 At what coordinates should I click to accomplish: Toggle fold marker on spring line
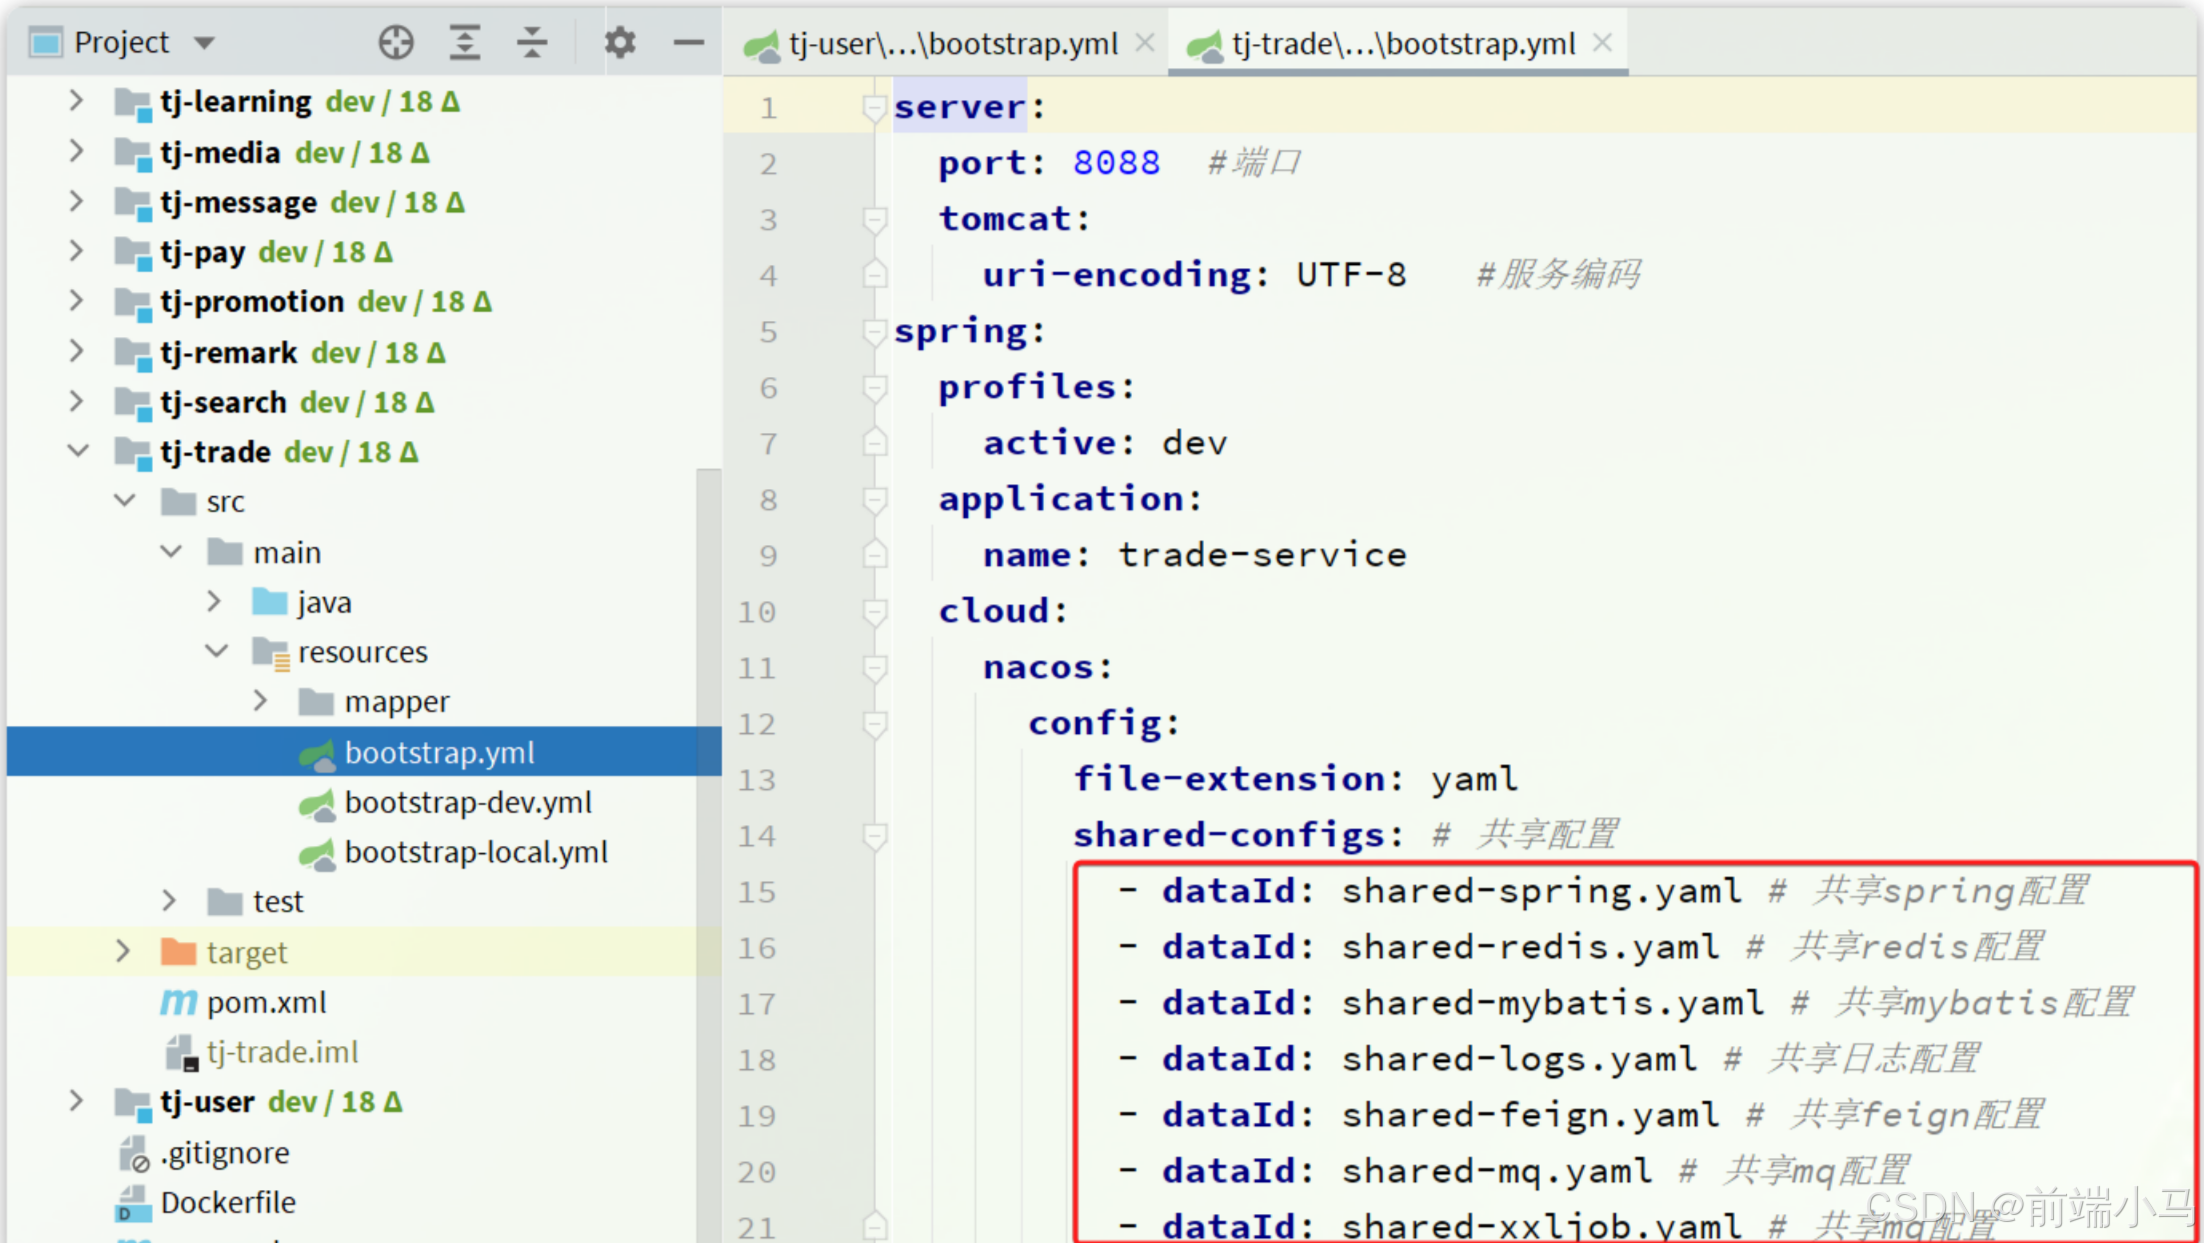(874, 331)
